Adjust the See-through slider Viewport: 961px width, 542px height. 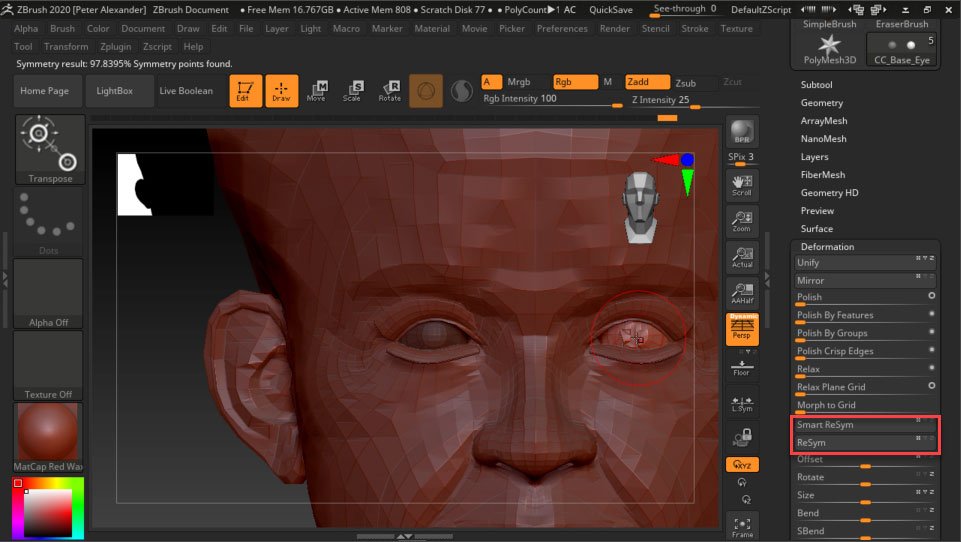(685, 9)
